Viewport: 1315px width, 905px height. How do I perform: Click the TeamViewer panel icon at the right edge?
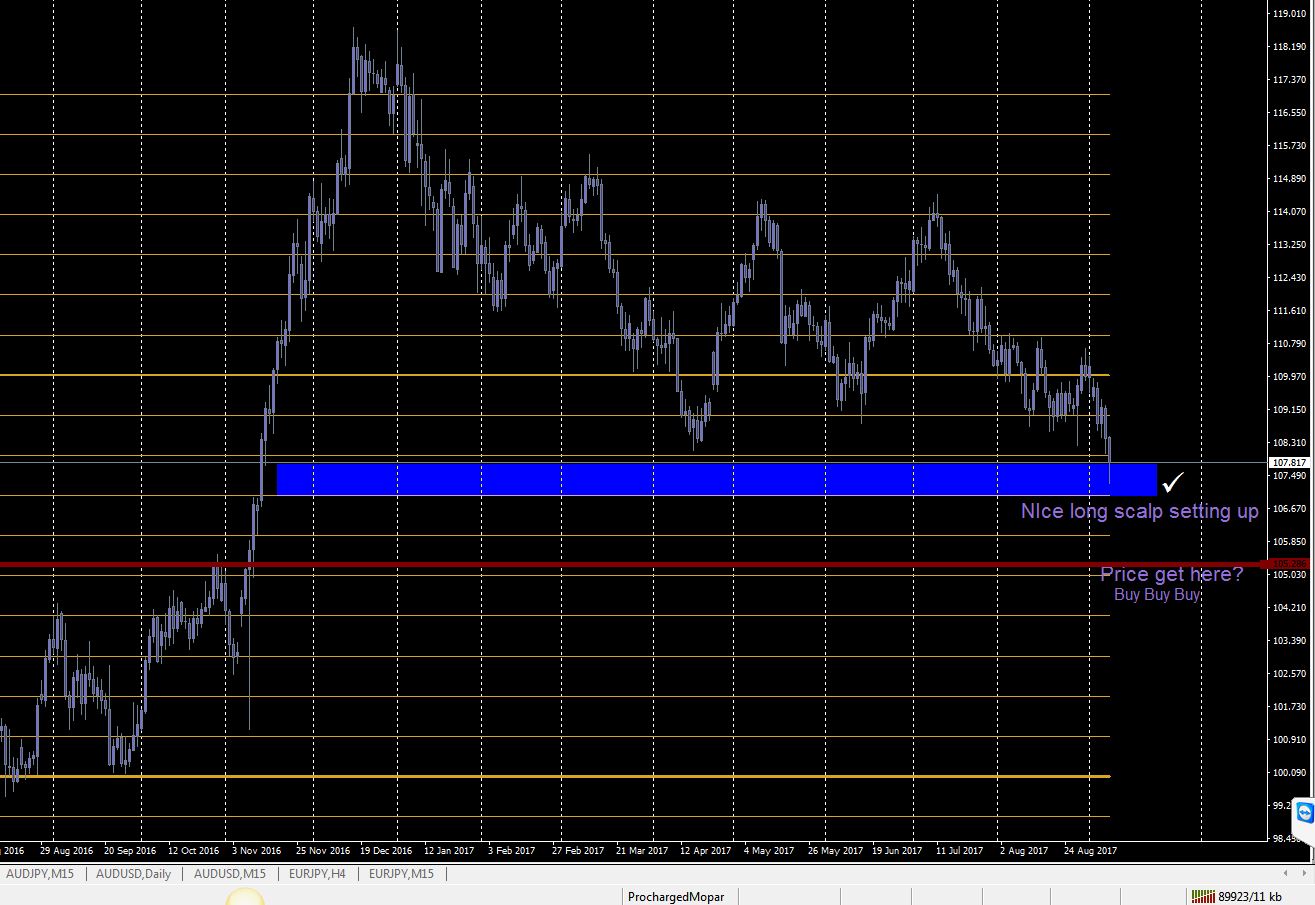coord(1304,811)
